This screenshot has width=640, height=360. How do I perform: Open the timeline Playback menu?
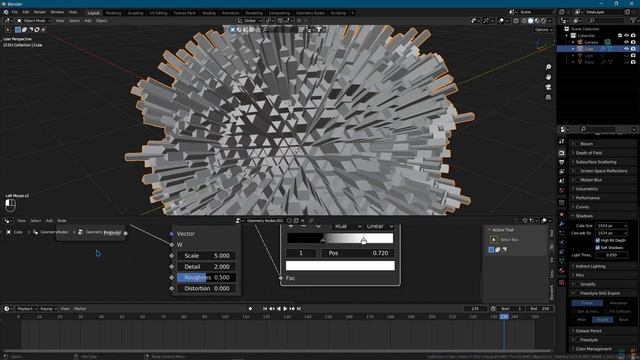(27, 309)
